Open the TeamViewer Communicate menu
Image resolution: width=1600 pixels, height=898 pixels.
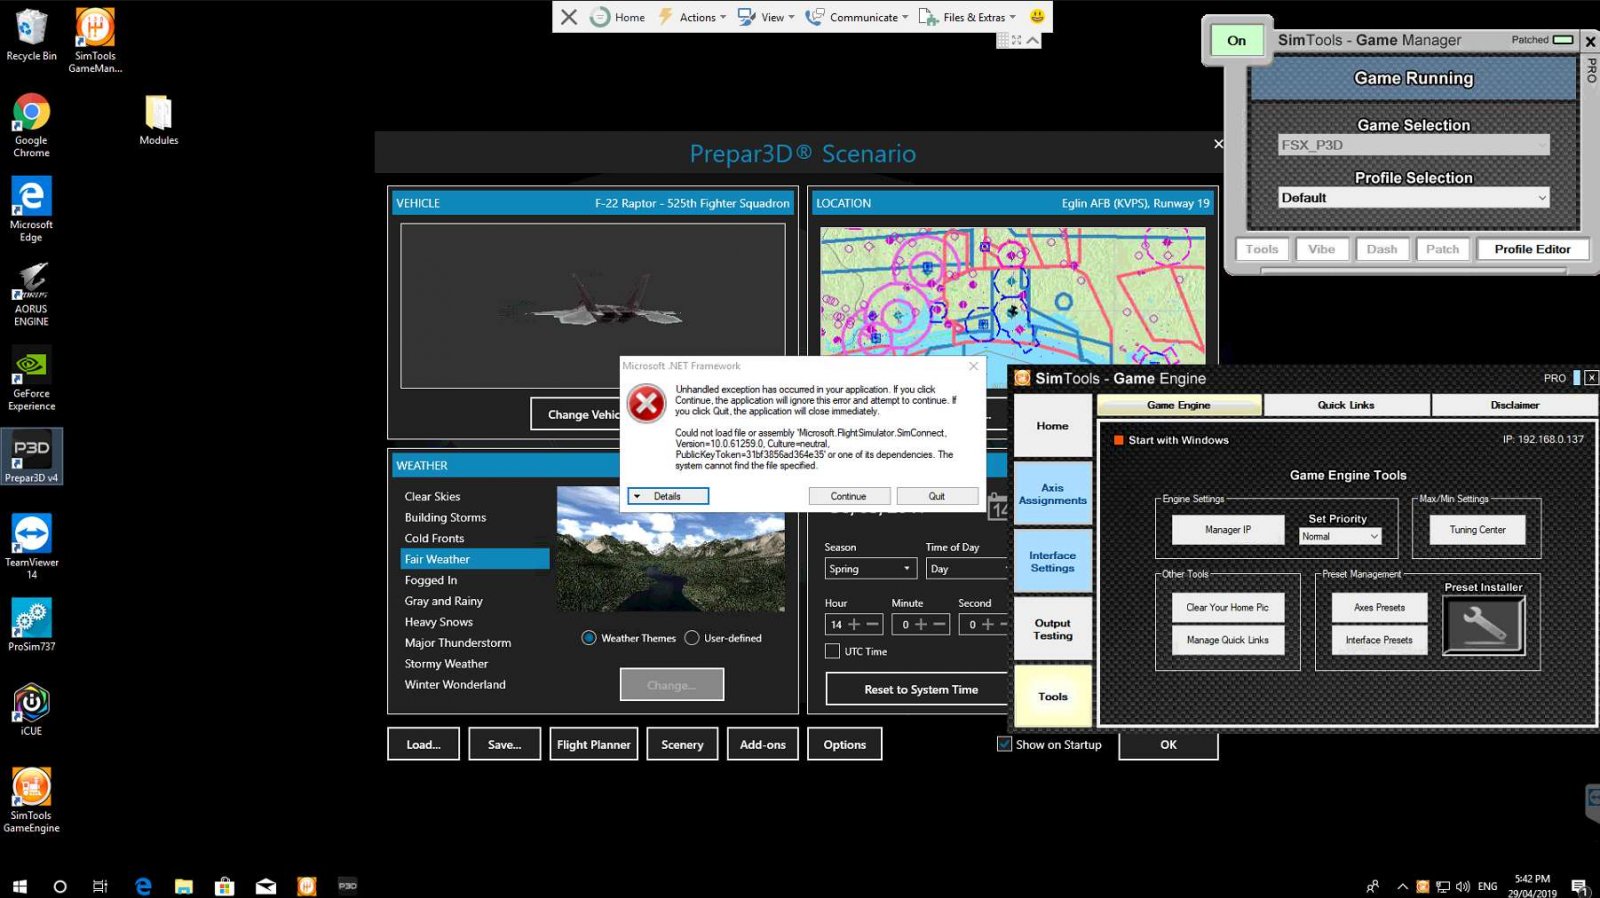(857, 17)
